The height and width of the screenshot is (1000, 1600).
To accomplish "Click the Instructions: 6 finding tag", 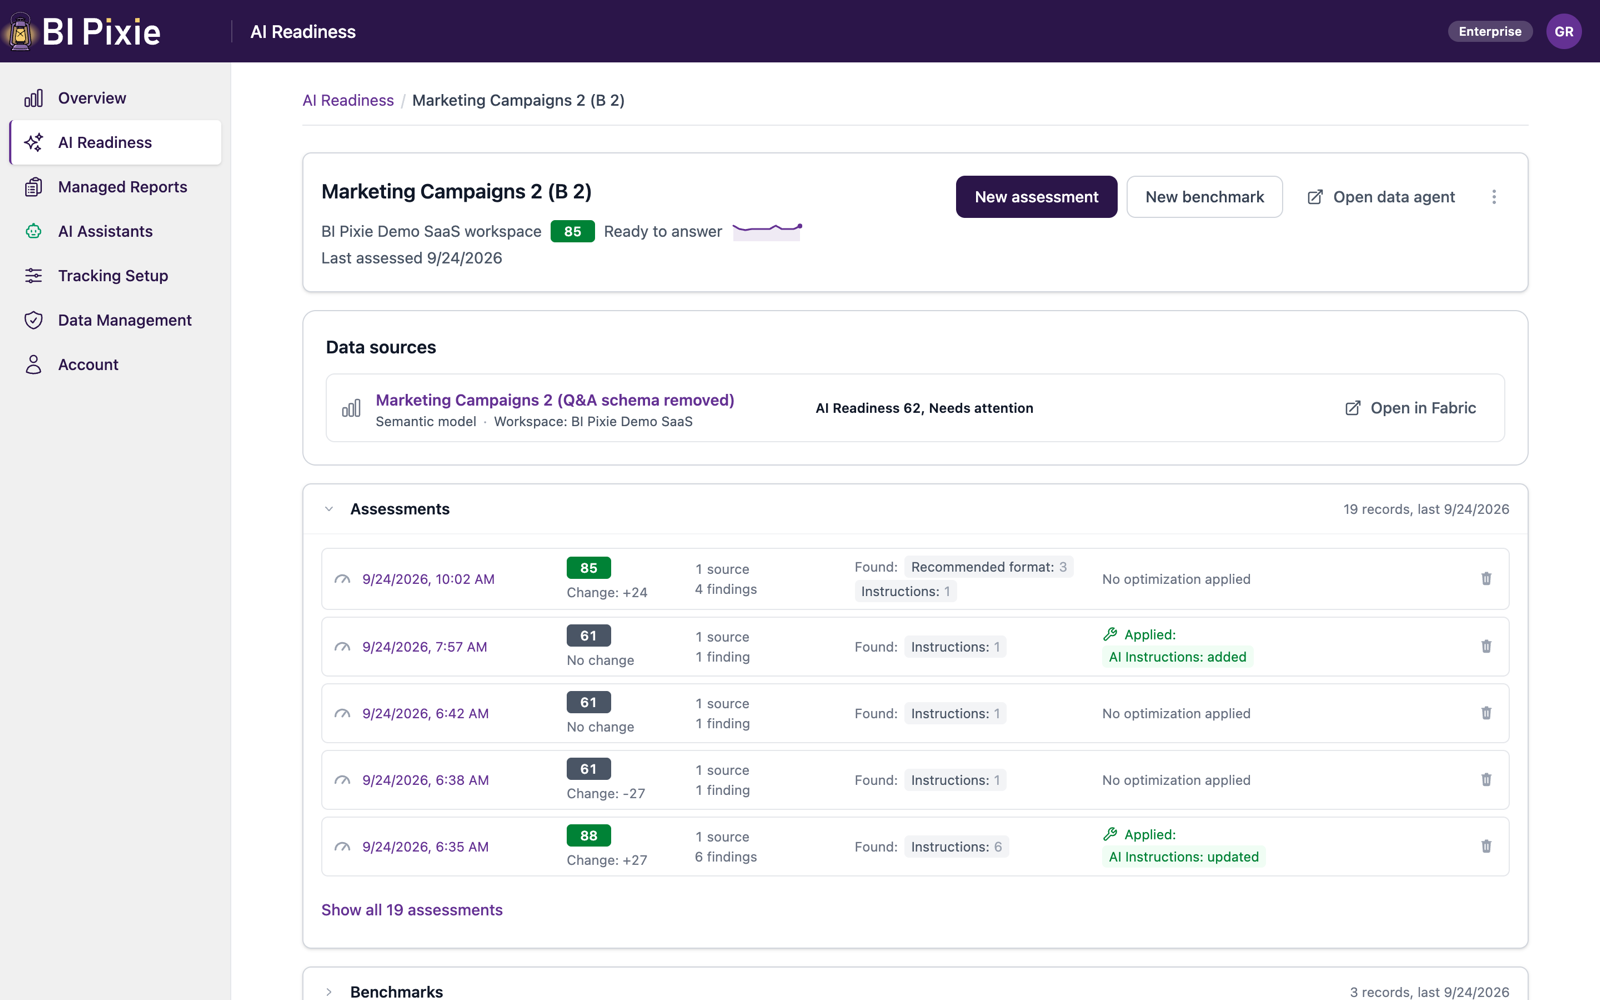I will coord(956,847).
